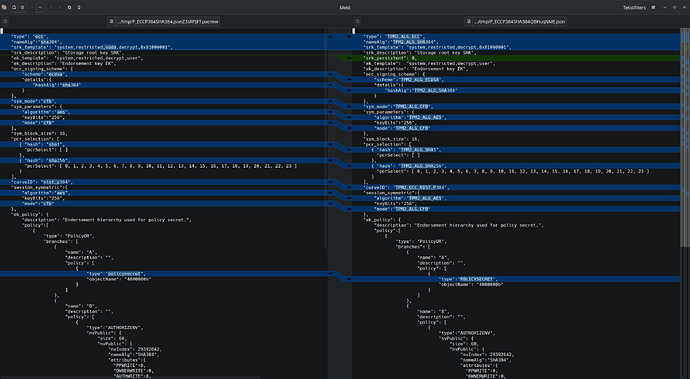Click the right "type":"AUTHORIZENV" line

(x=467, y=333)
